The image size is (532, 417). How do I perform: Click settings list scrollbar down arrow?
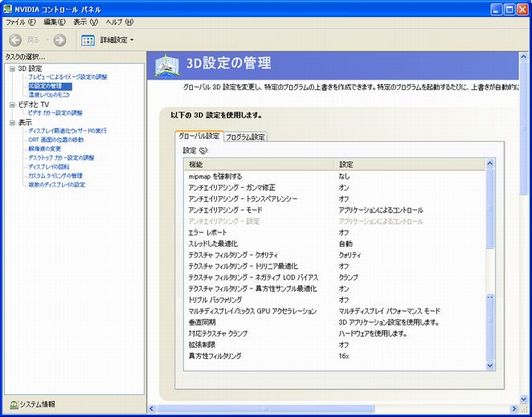490,365
